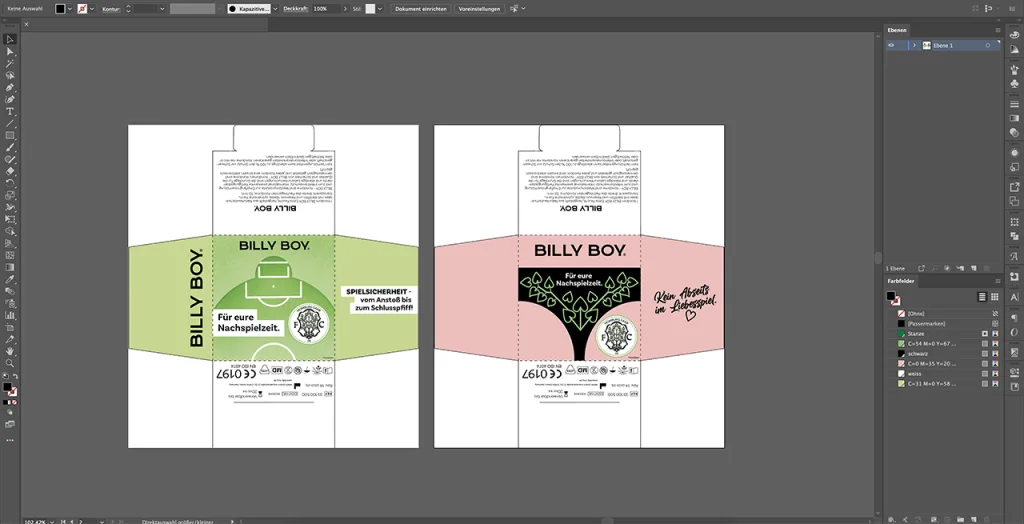Open the stroke color dropdown in control bar
This screenshot has width=1024, height=524.
coord(91,8)
